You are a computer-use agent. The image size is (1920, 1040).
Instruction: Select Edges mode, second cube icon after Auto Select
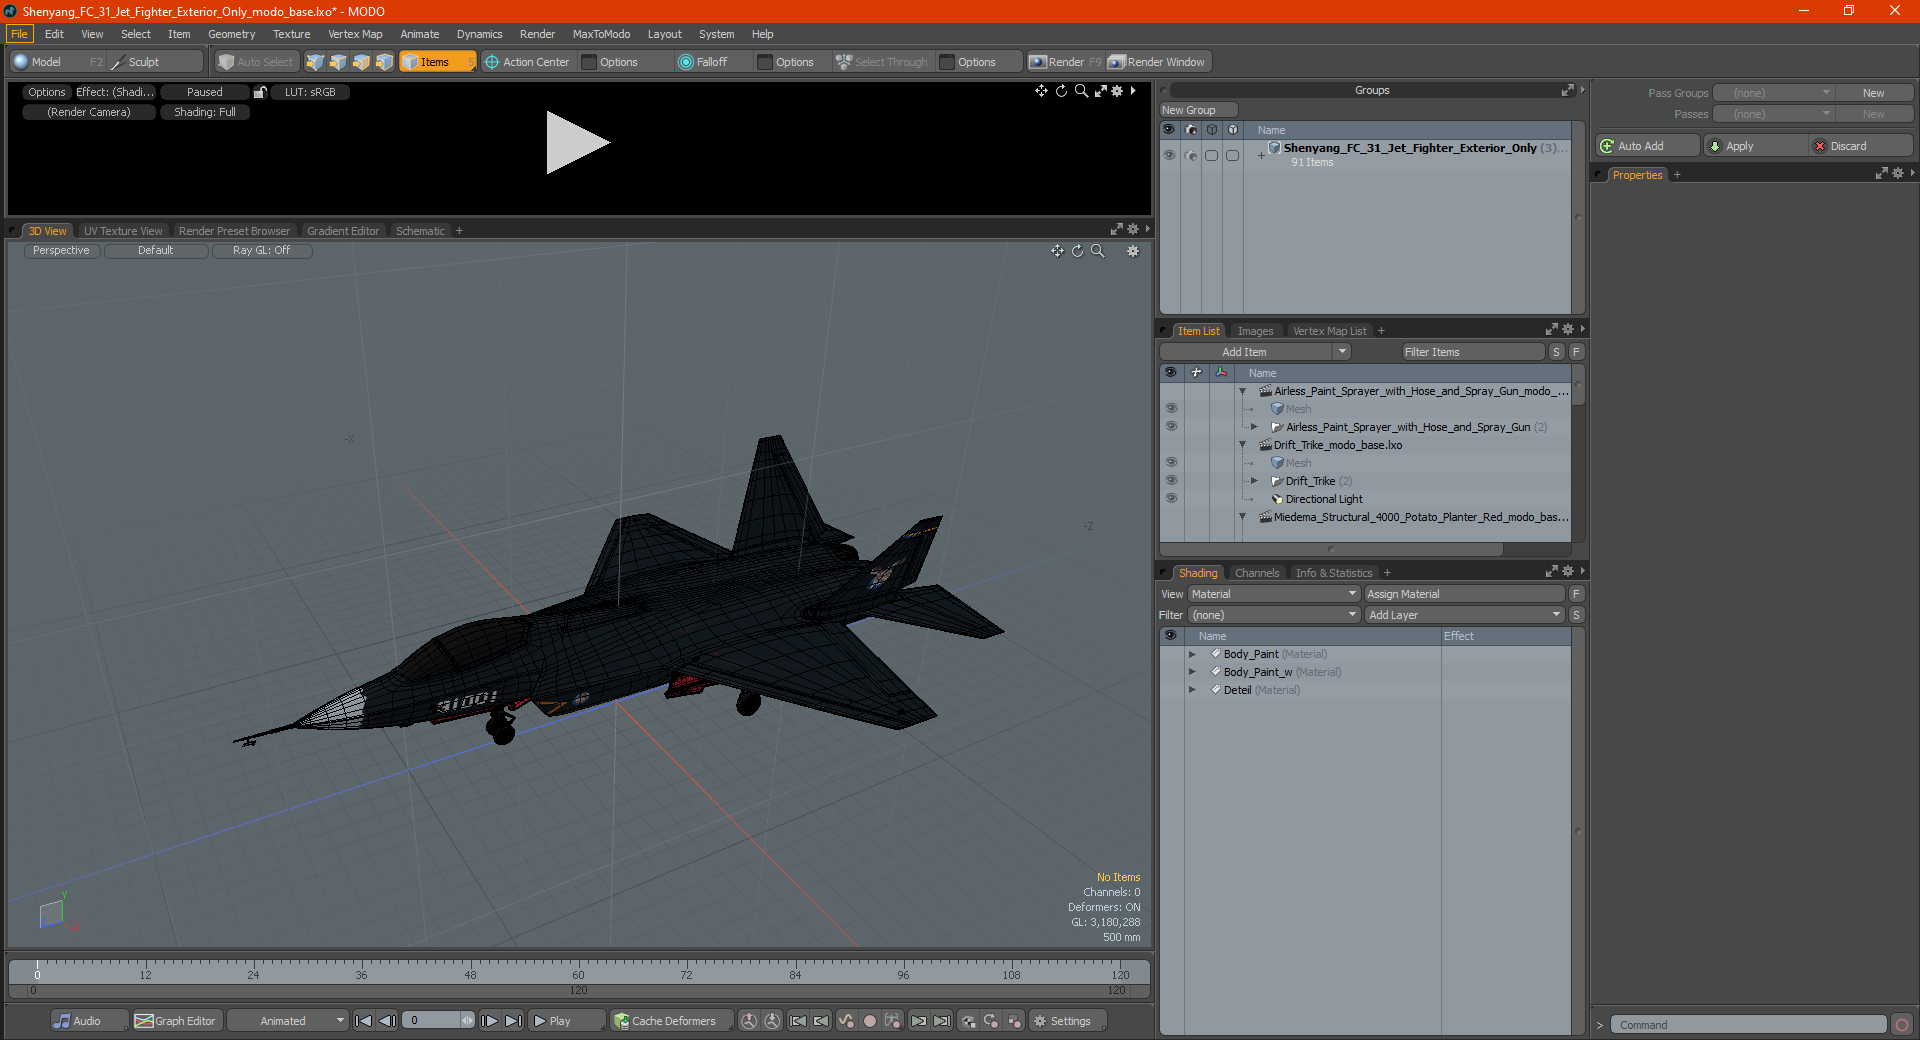click(338, 62)
